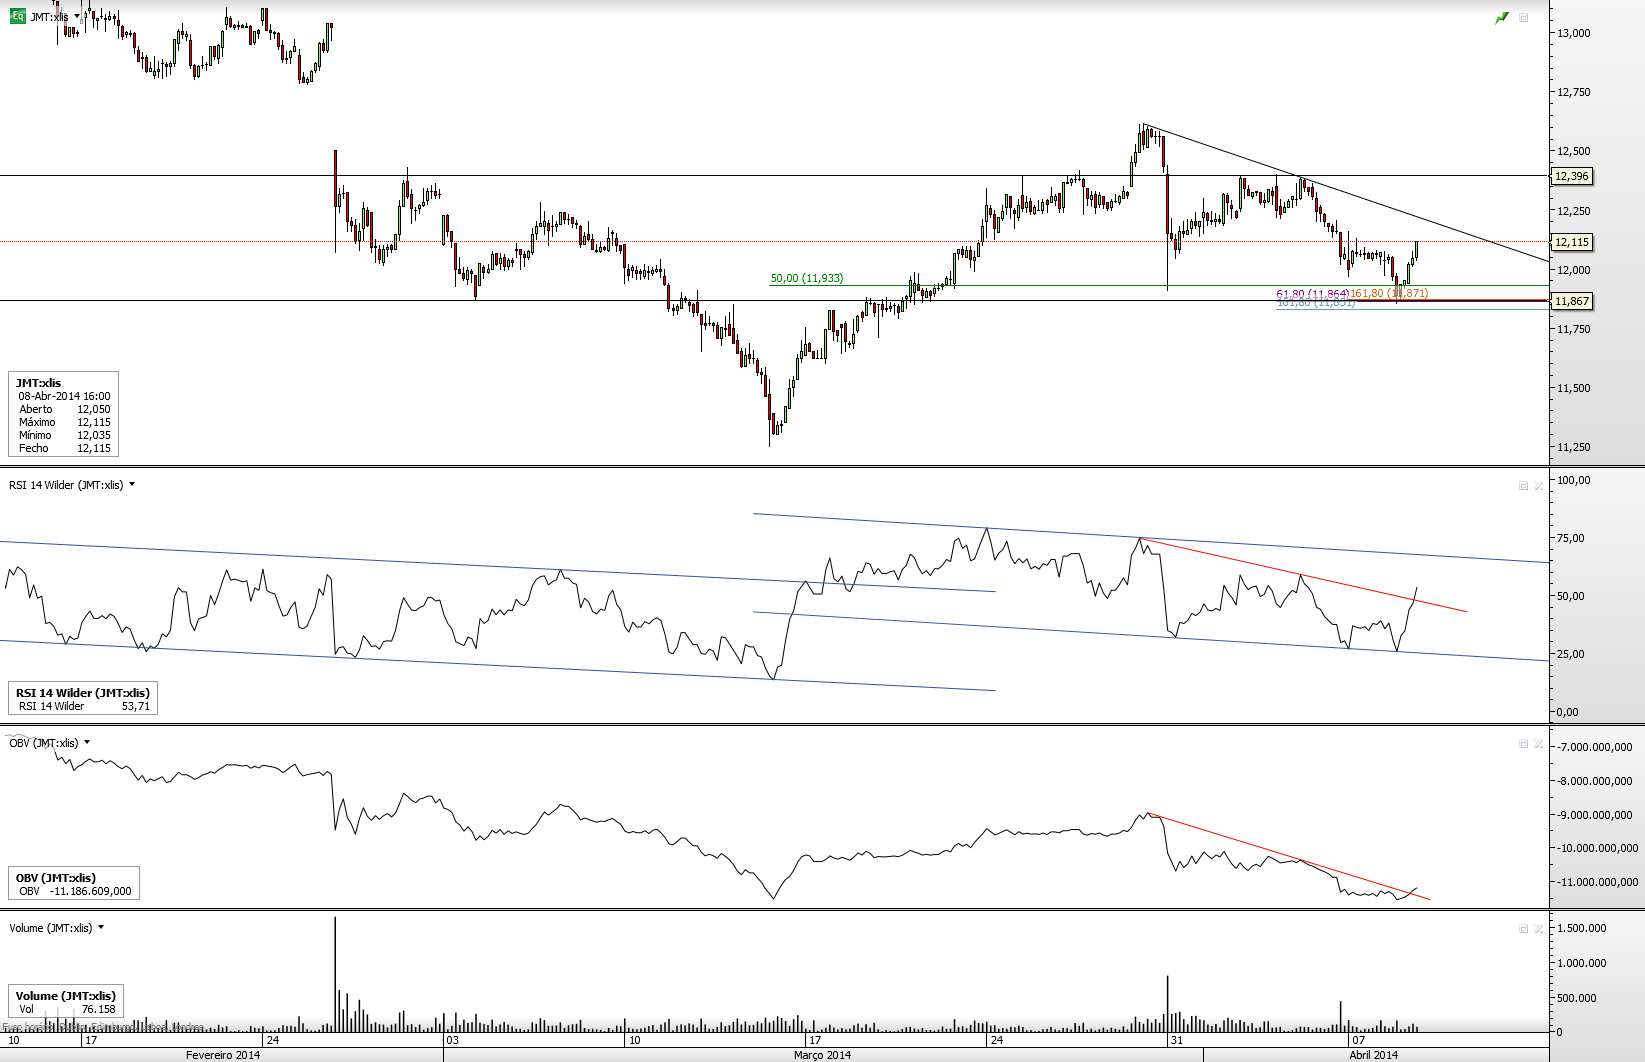Viewport: 1645px width, 1062px height.
Task: Click the green trend arrow icon
Action: 1501,18
